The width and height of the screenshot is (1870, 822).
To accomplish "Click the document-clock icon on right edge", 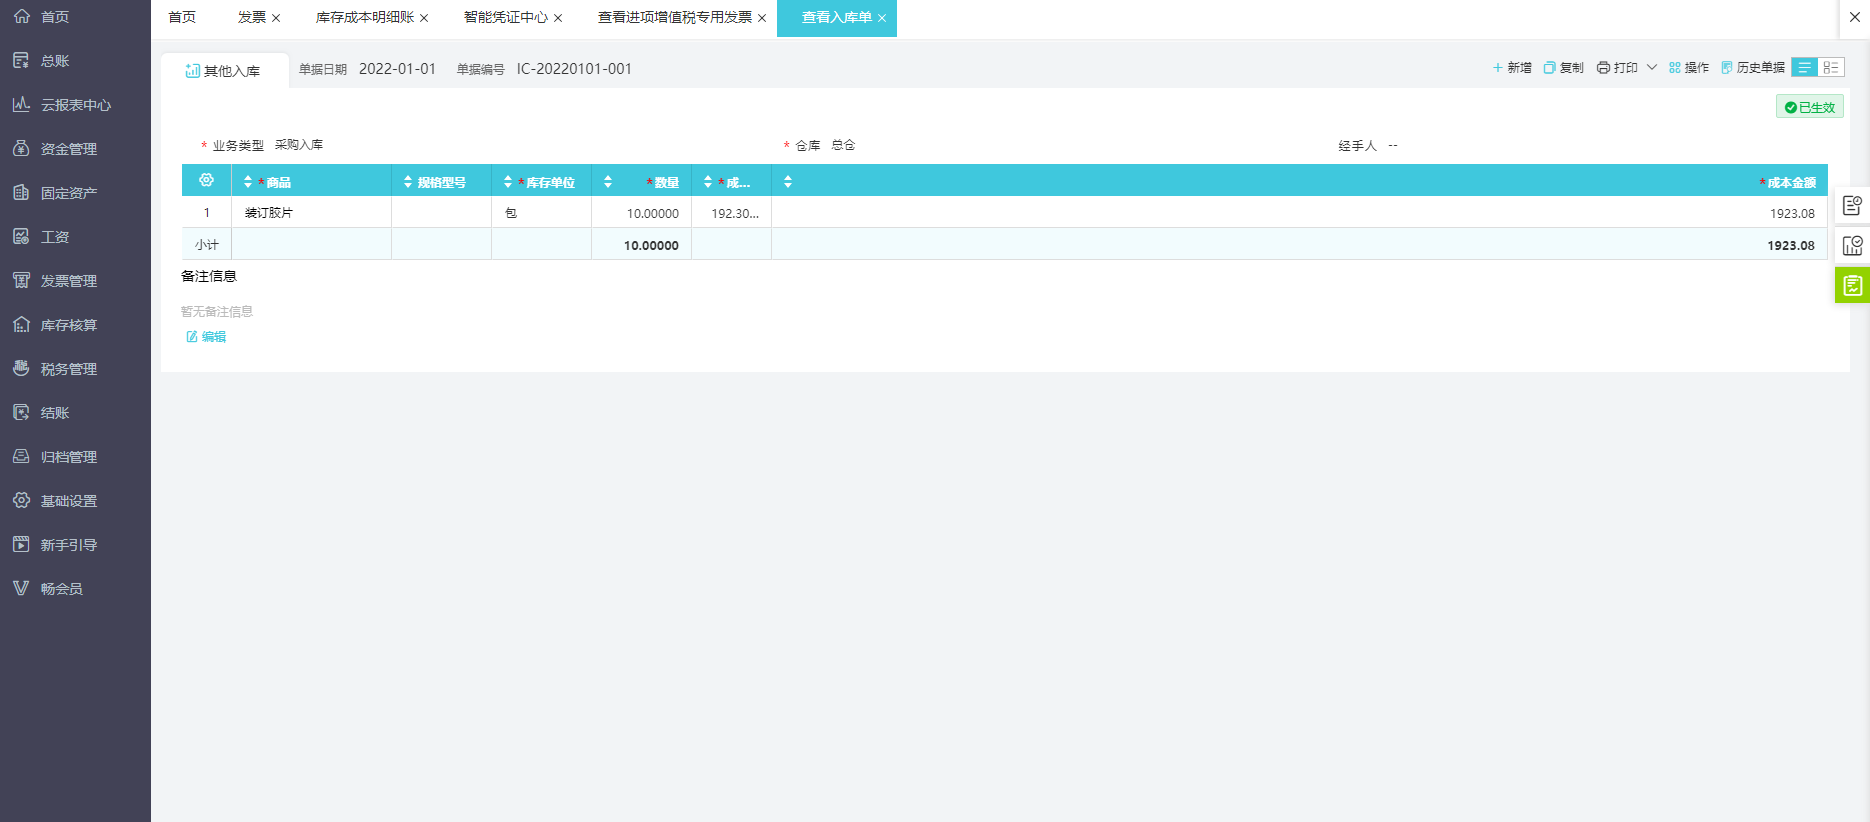I will coord(1852,205).
